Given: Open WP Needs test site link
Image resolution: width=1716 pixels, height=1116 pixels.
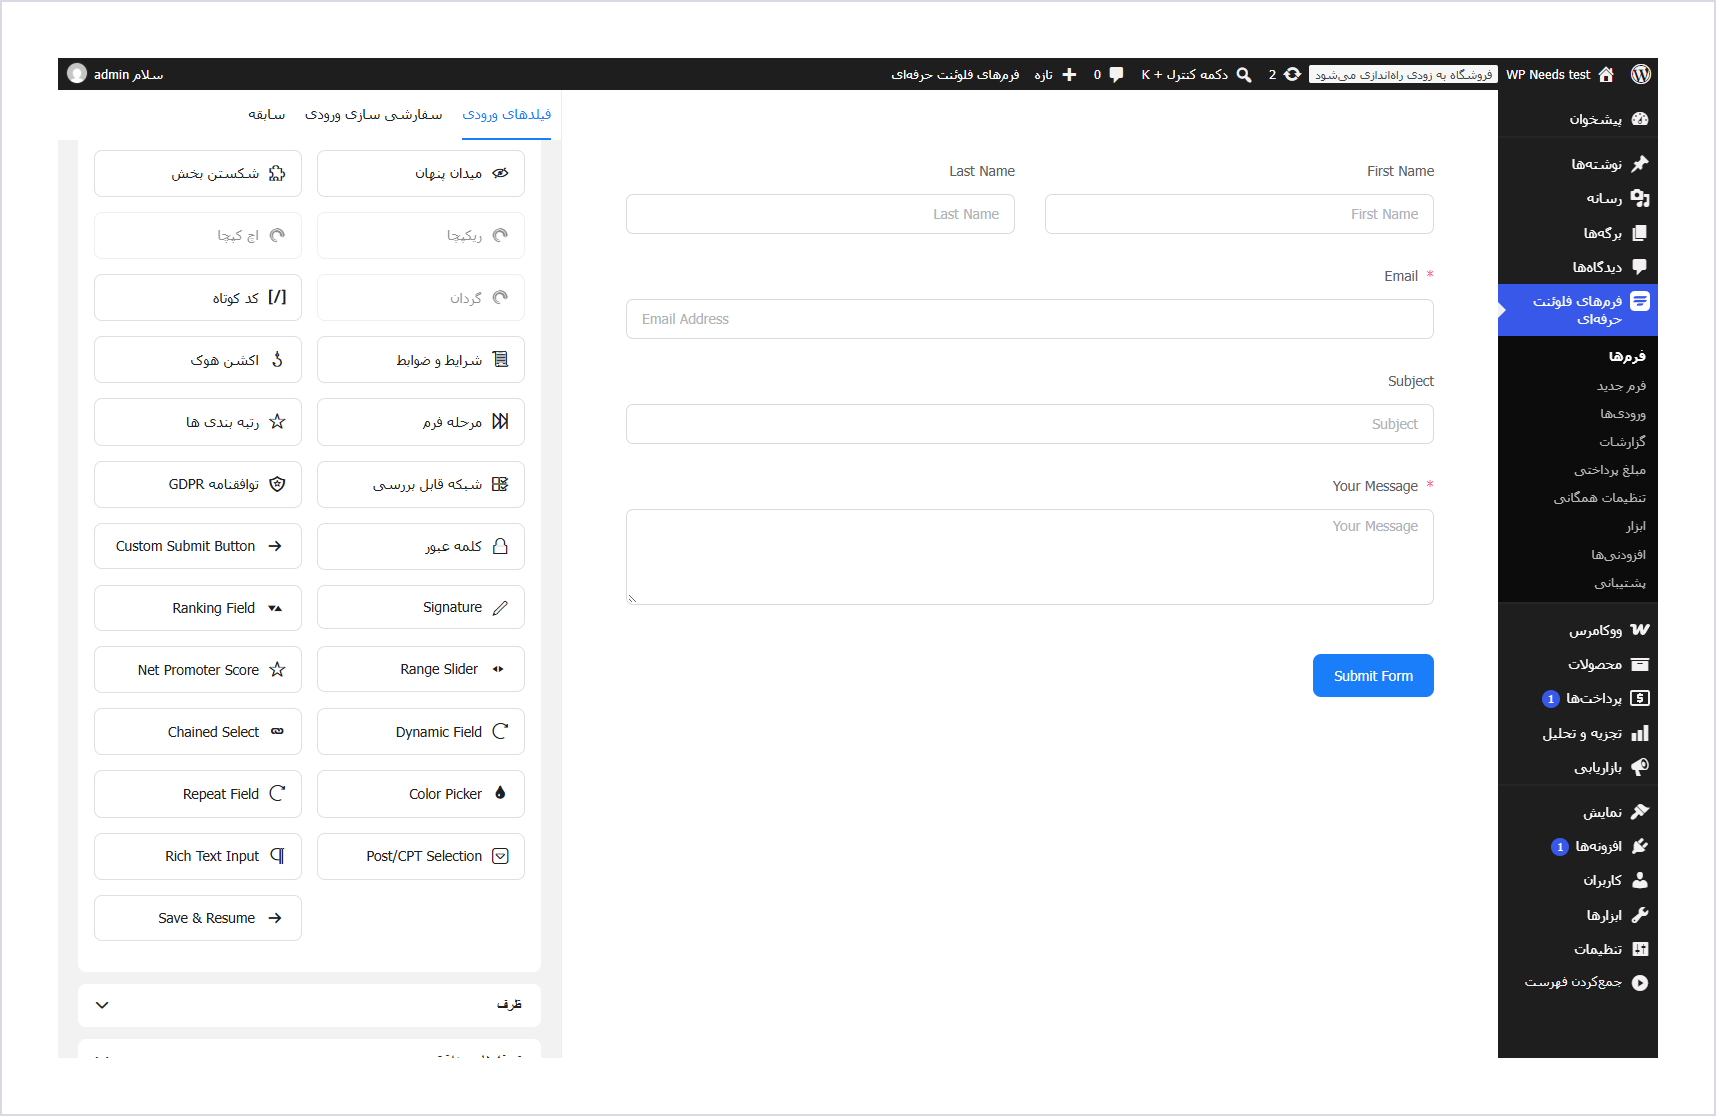Looking at the screenshot, I should coord(1560,74).
